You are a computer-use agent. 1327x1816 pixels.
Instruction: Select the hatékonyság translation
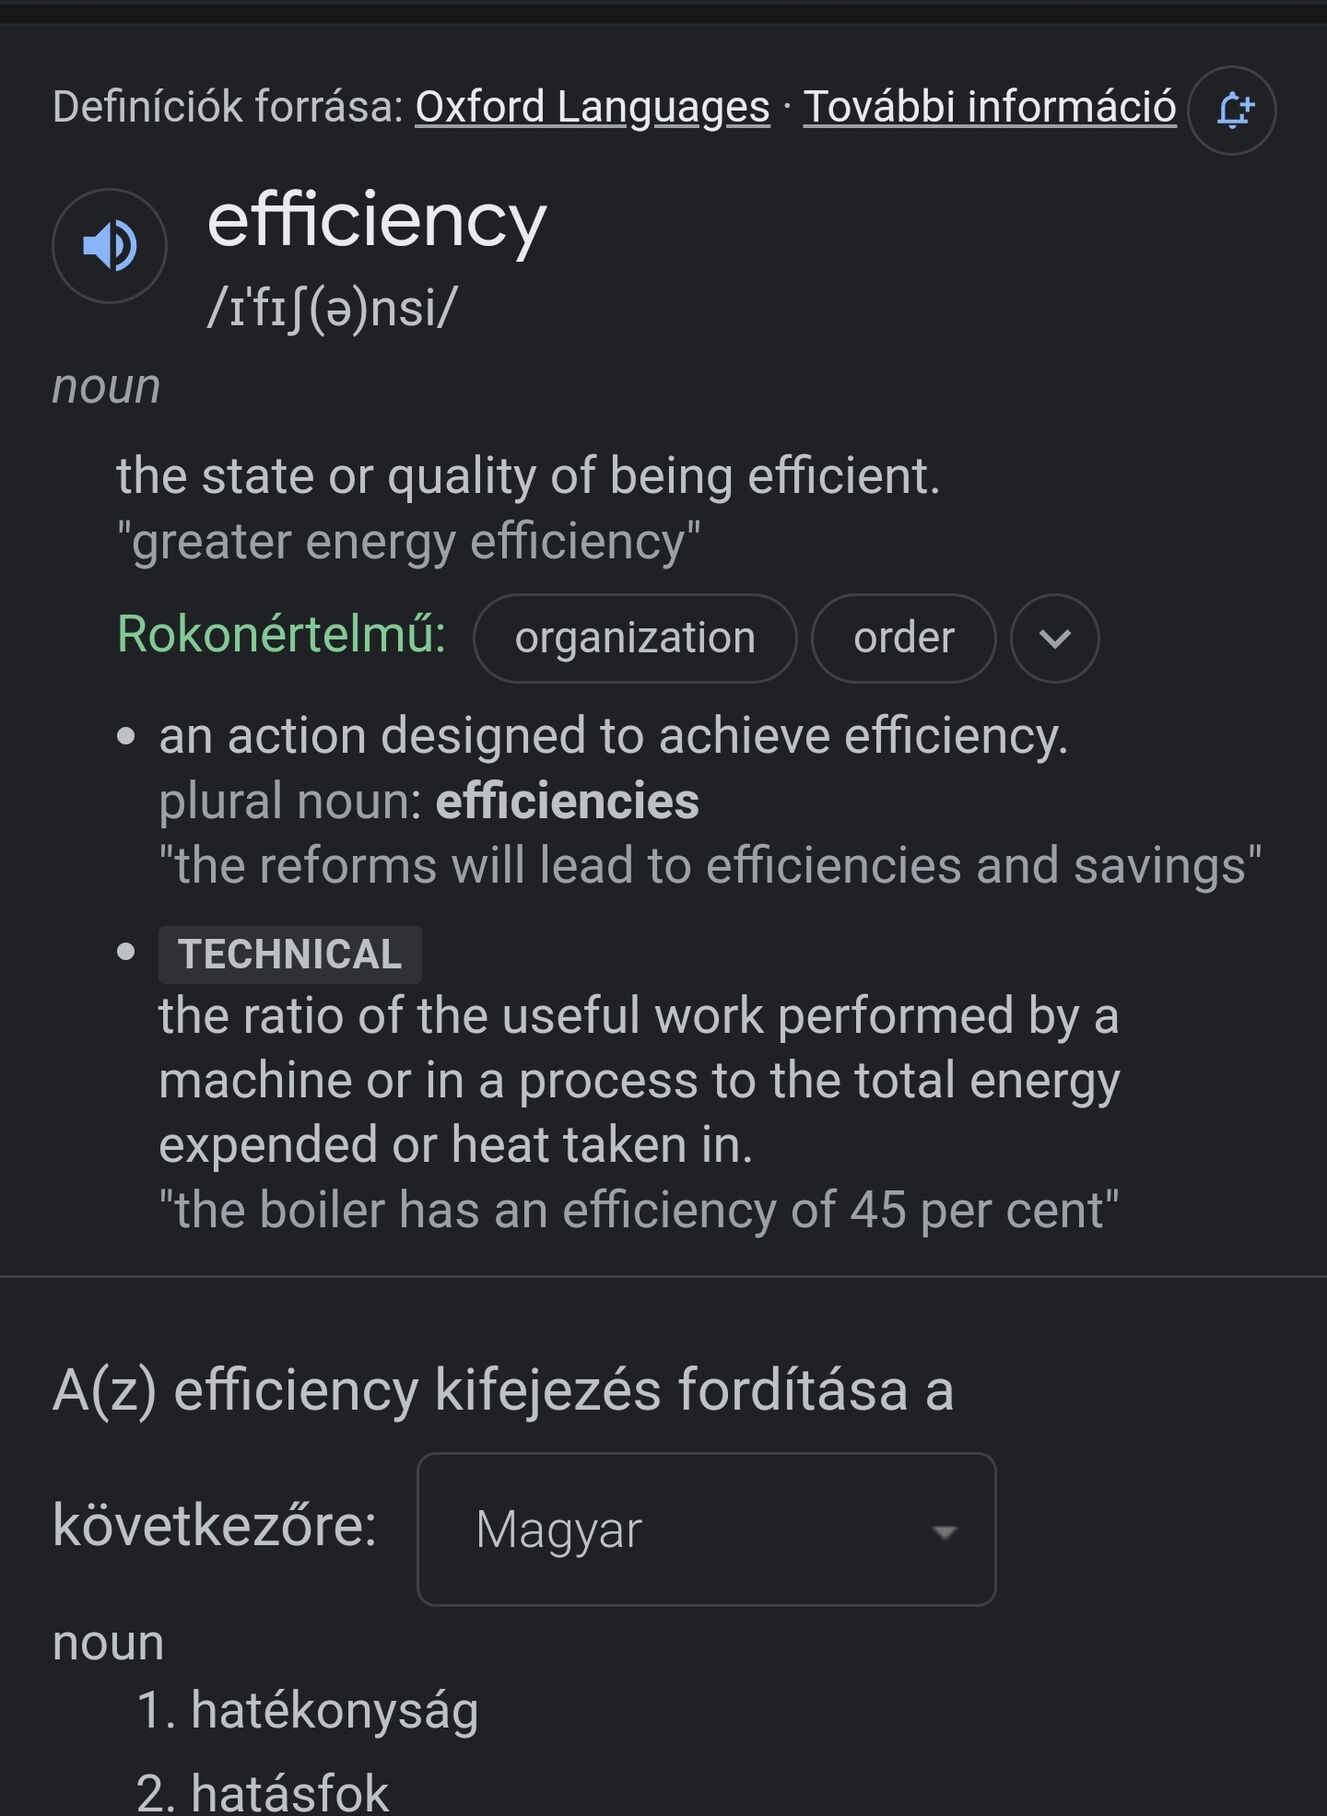(x=308, y=1710)
